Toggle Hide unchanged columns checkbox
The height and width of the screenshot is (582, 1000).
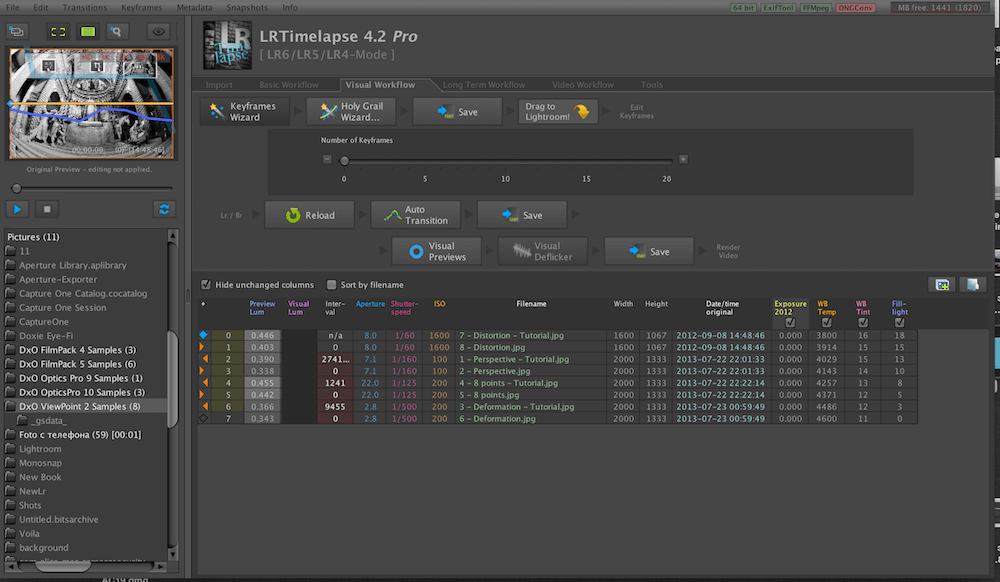tap(206, 285)
